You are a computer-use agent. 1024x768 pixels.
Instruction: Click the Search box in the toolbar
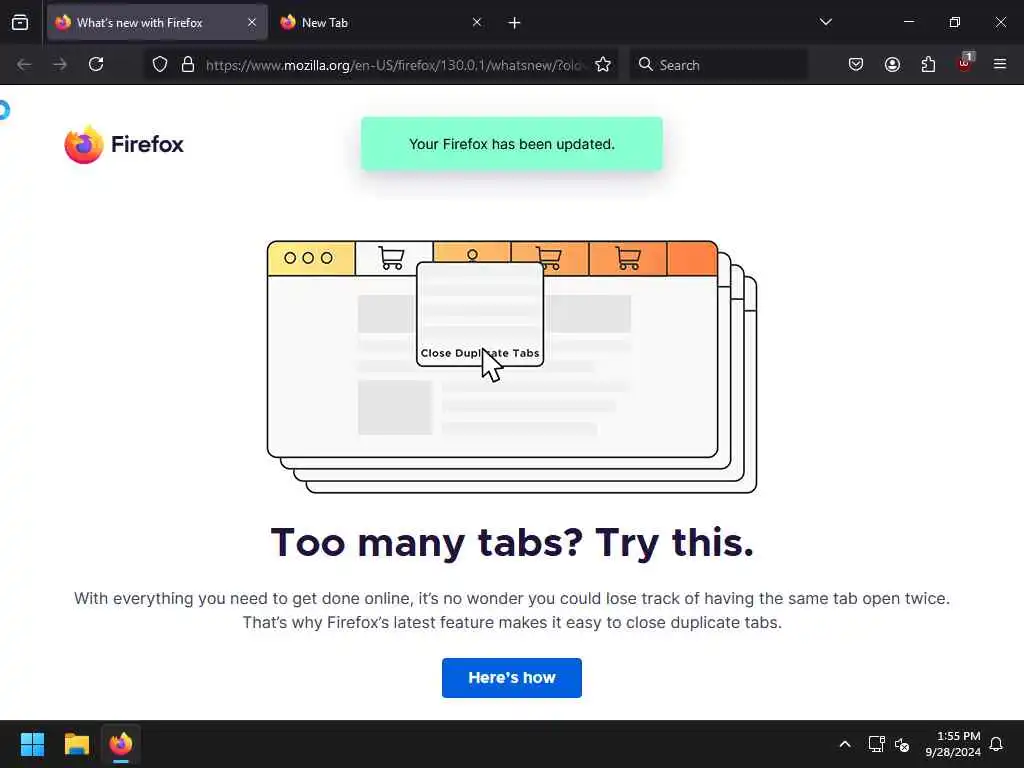718,65
